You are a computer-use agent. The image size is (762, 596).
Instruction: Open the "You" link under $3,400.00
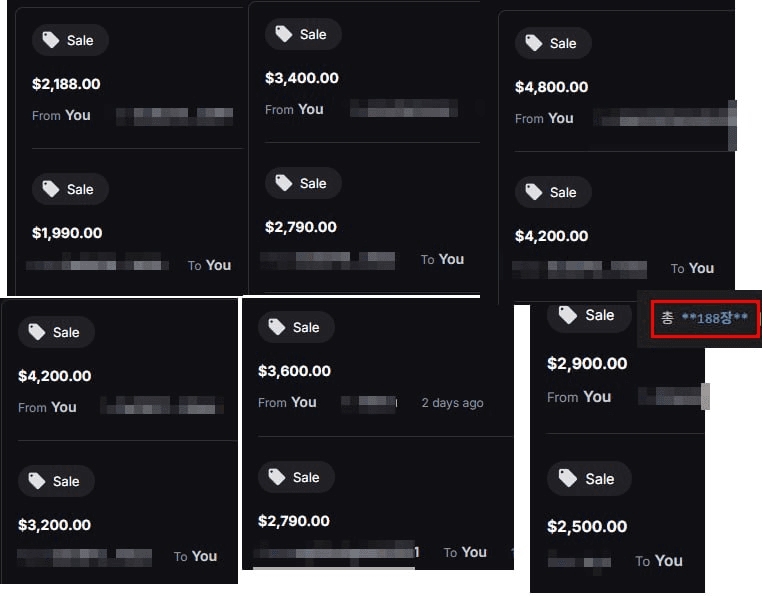pos(311,109)
